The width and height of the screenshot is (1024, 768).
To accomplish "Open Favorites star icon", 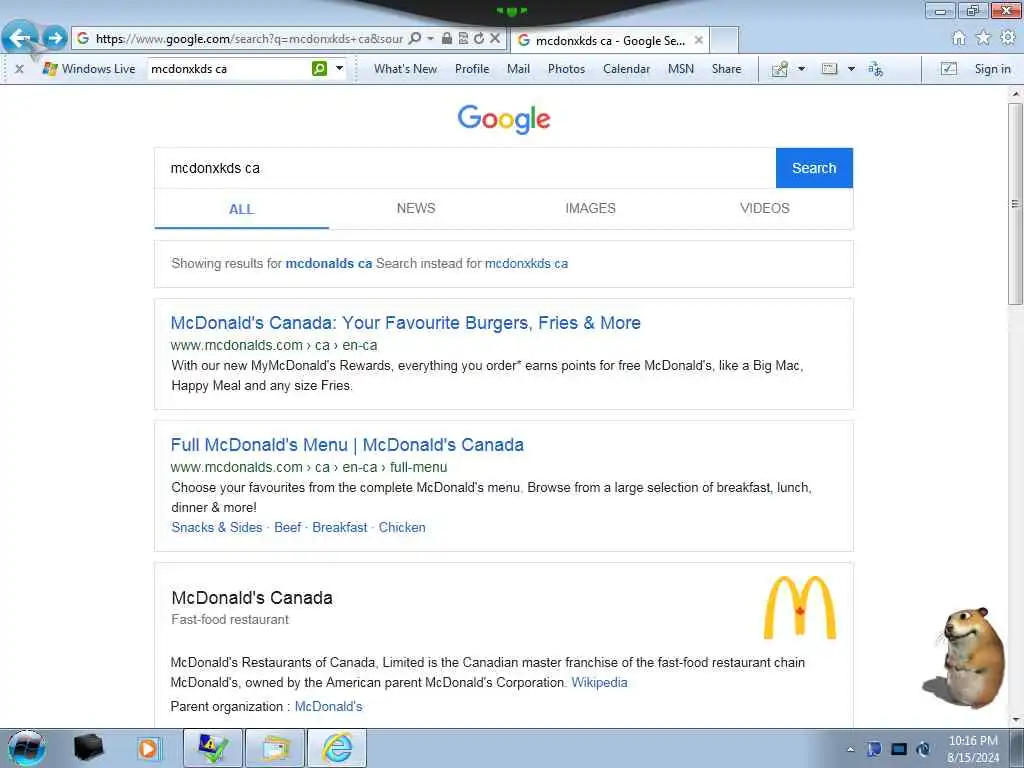I will [x=983, y=38].
